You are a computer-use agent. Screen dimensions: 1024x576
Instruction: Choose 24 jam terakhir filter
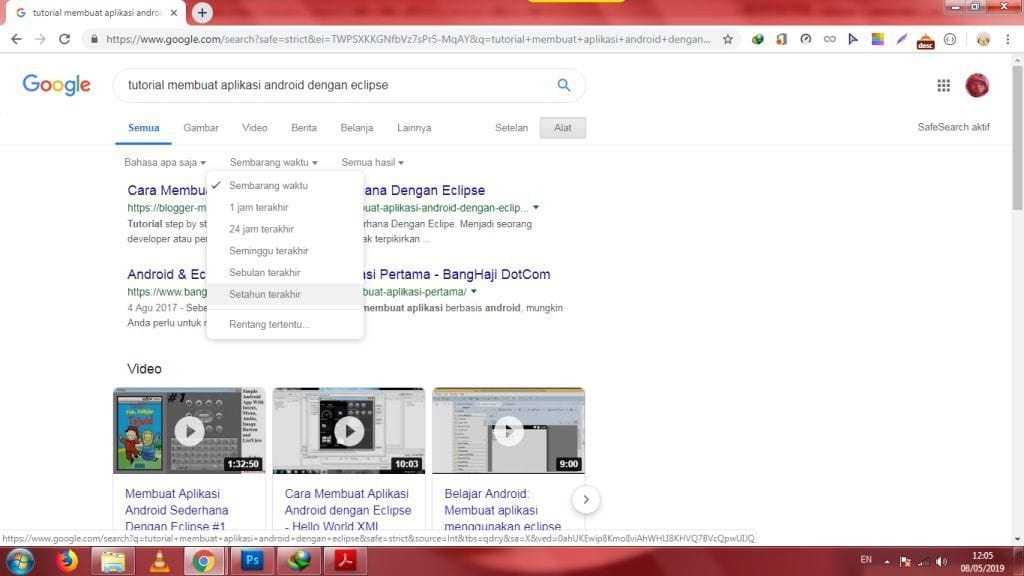(x=285, y=229)
